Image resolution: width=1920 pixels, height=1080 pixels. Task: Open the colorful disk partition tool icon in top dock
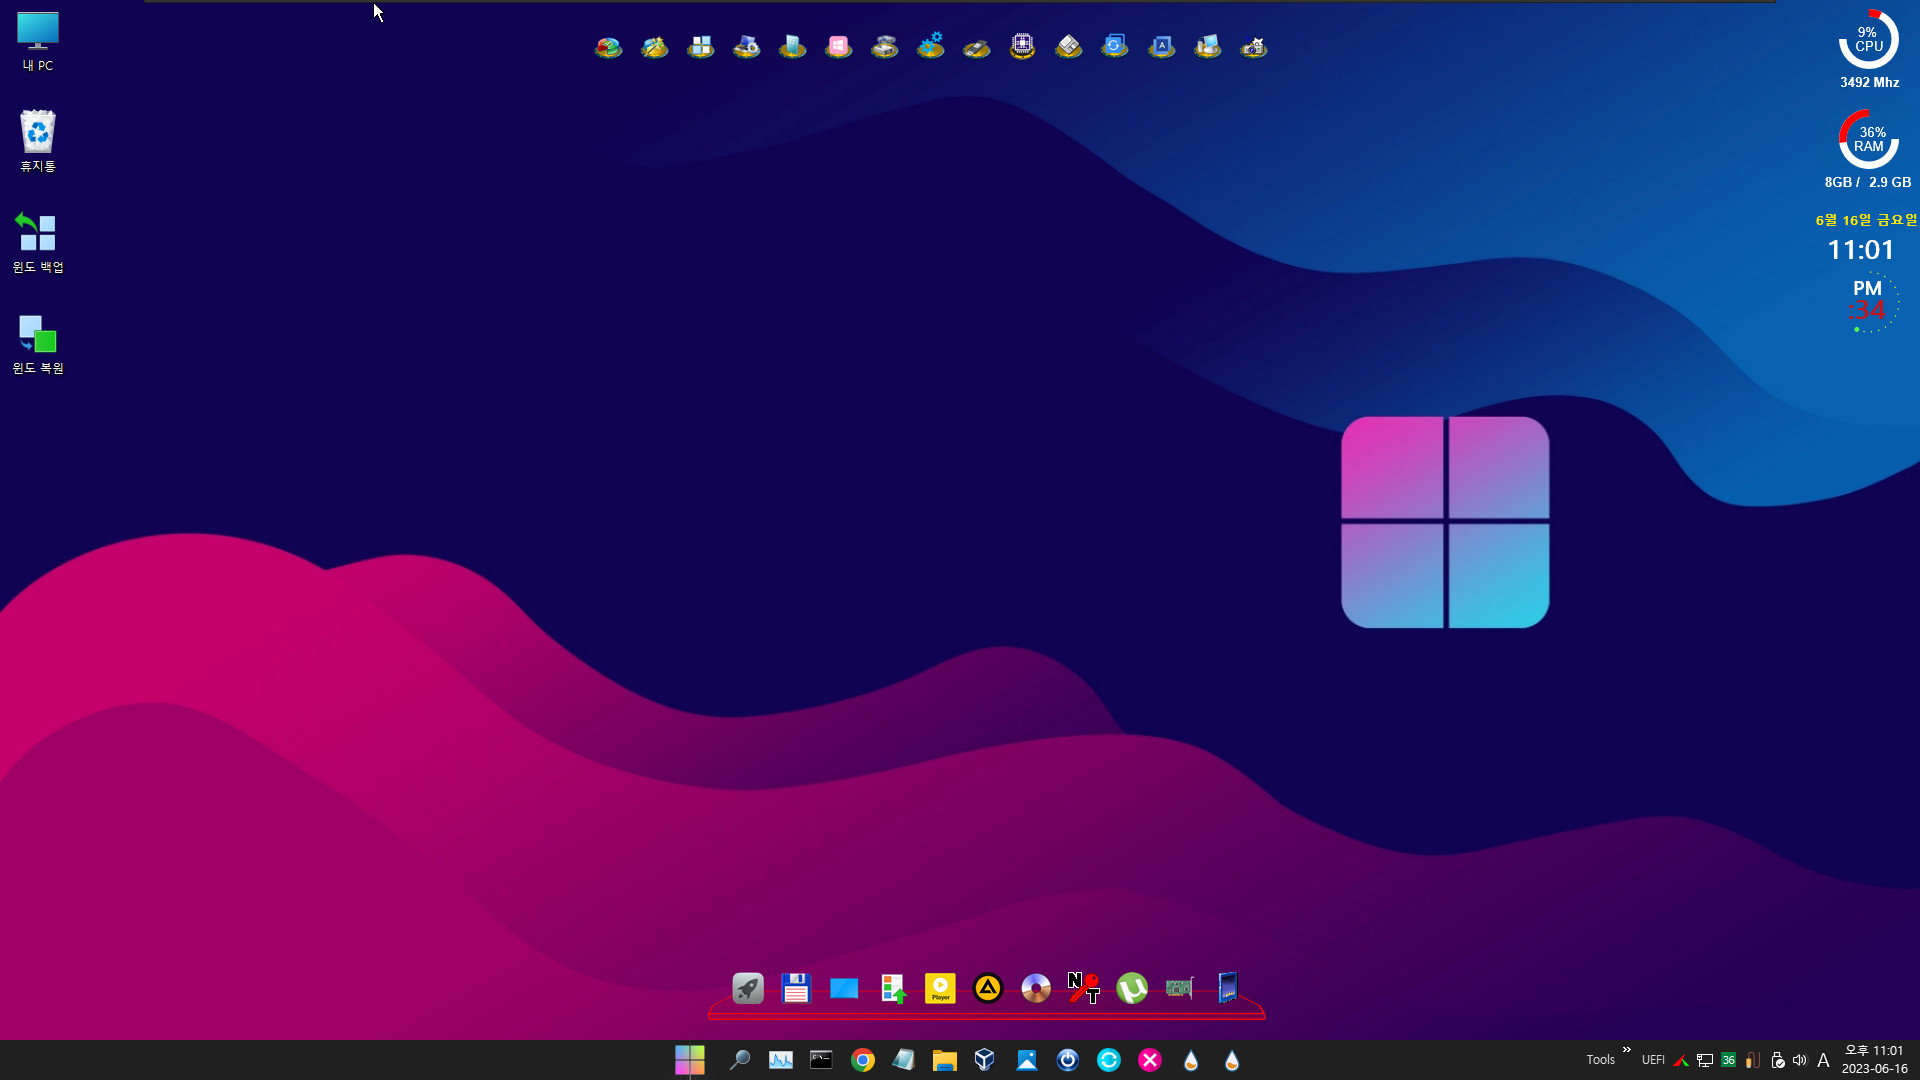pos(608,47)
